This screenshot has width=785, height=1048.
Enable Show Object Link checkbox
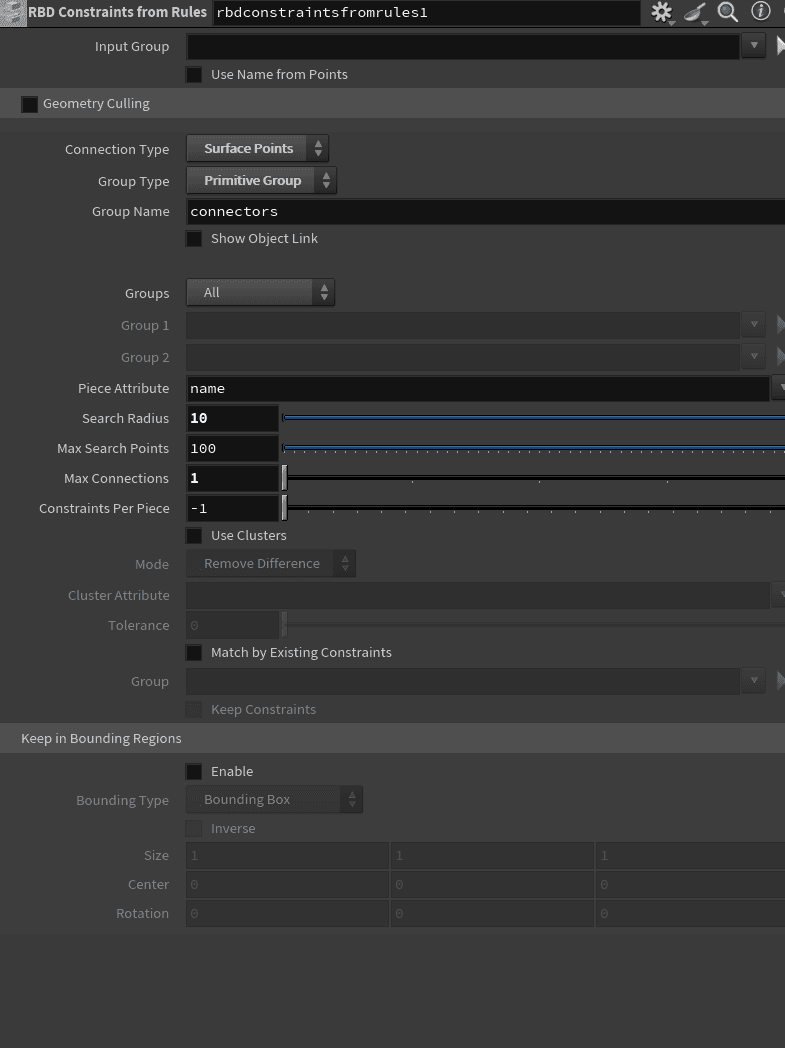point(194,239)
